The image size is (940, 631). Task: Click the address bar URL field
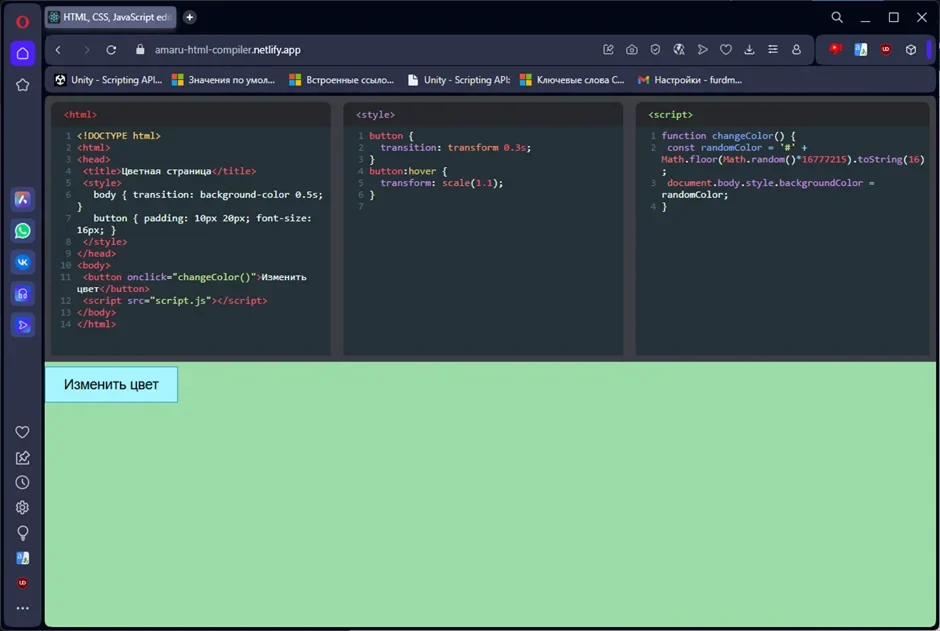(228, 50)
